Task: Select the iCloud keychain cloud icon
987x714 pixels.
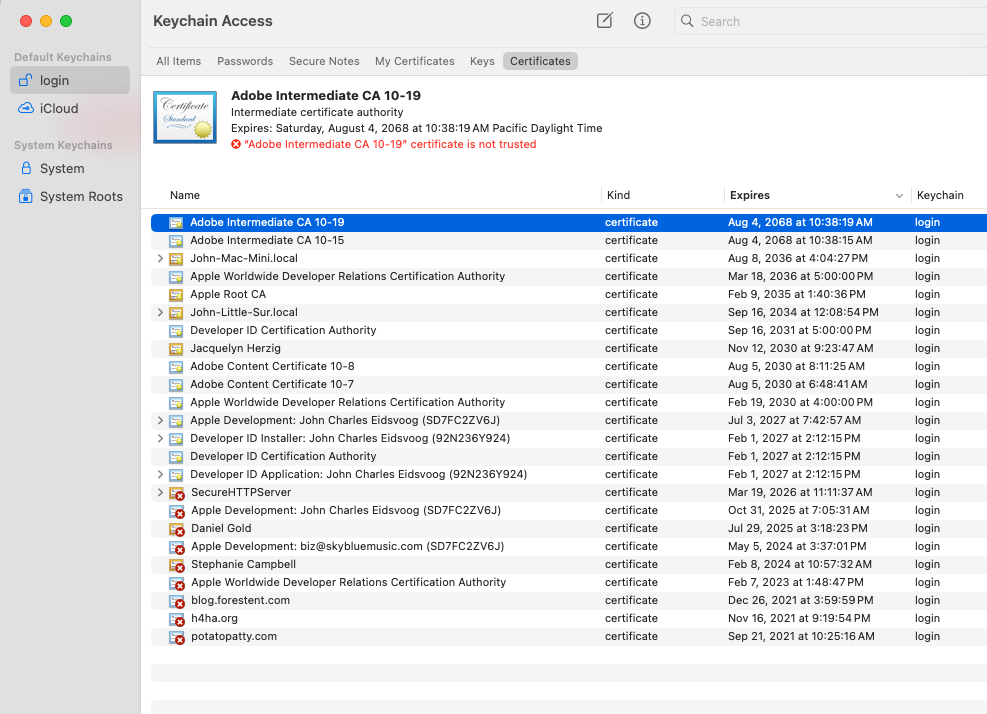Action: coord(26,108)
